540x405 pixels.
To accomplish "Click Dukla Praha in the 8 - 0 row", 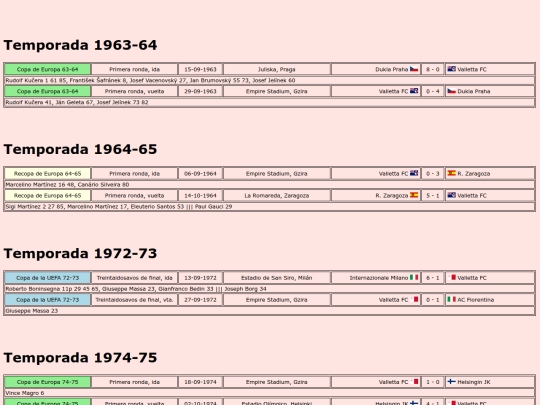I will click(392, 70).
